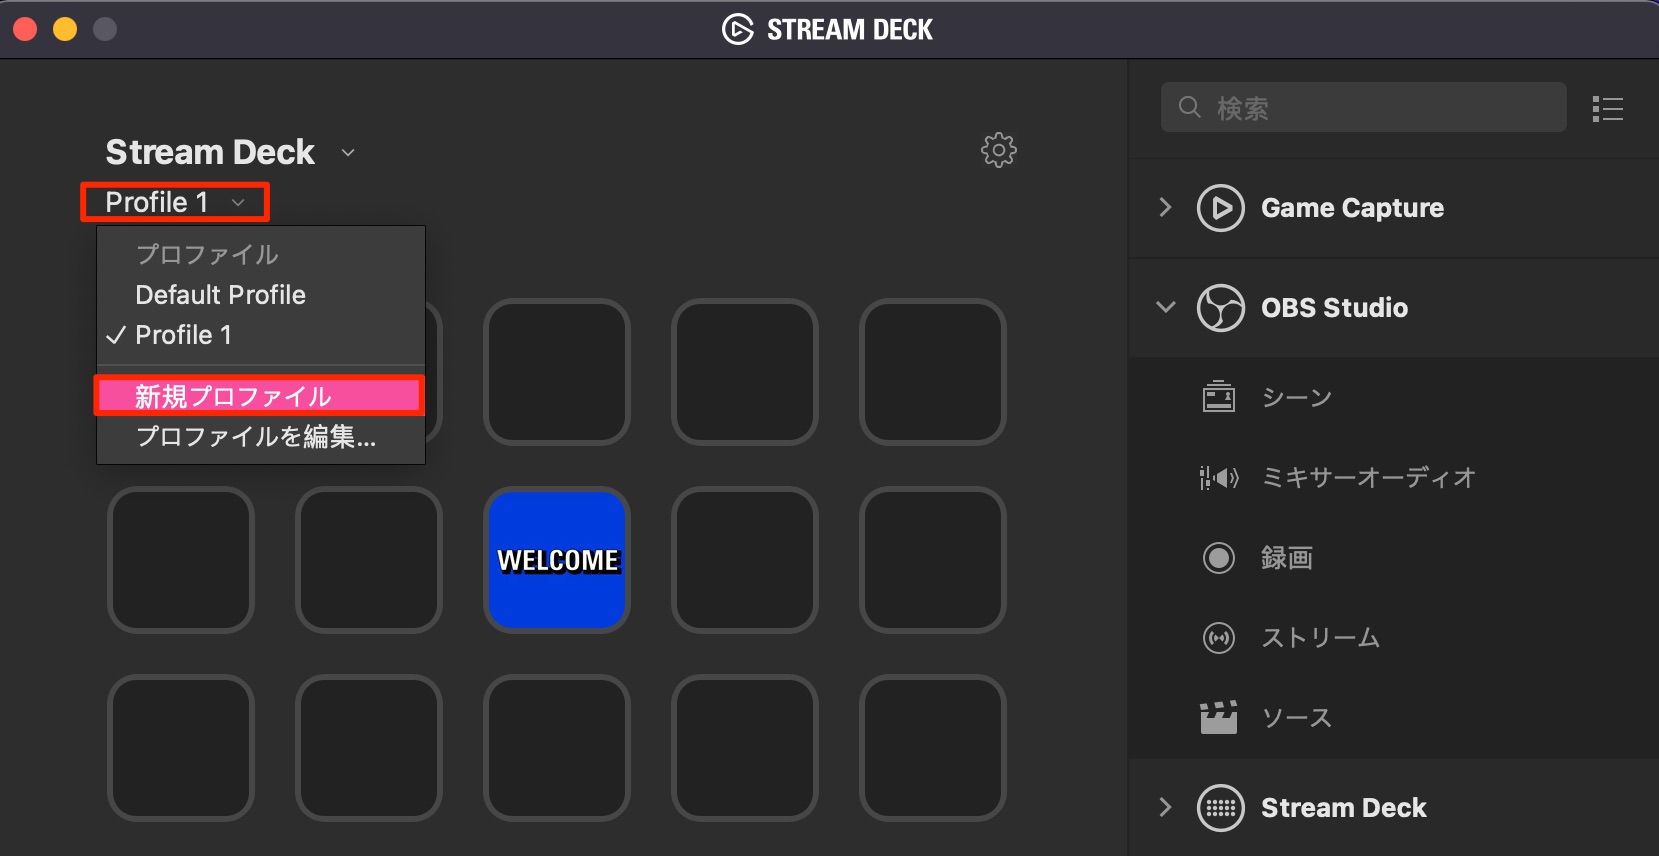The image size is (1659, 856).
Task: Click the ミキサーオーディオ action label
Action: (1368, 478)
